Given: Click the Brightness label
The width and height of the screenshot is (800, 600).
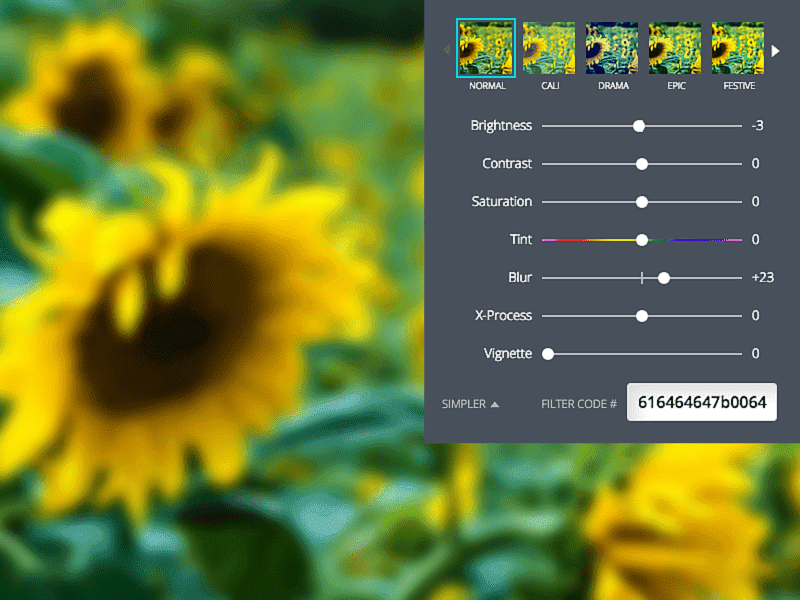Looking at the screenshot, I should pyautogui.click(x=500, y=125).
